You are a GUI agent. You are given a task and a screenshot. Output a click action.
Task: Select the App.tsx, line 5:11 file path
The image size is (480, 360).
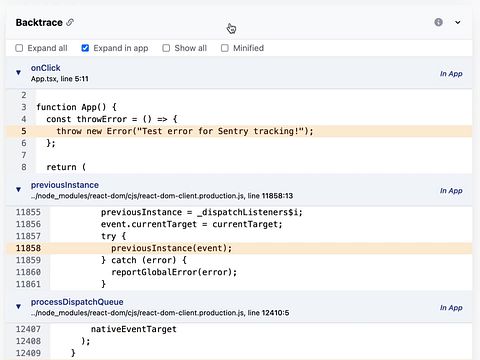tap(60, 79)
